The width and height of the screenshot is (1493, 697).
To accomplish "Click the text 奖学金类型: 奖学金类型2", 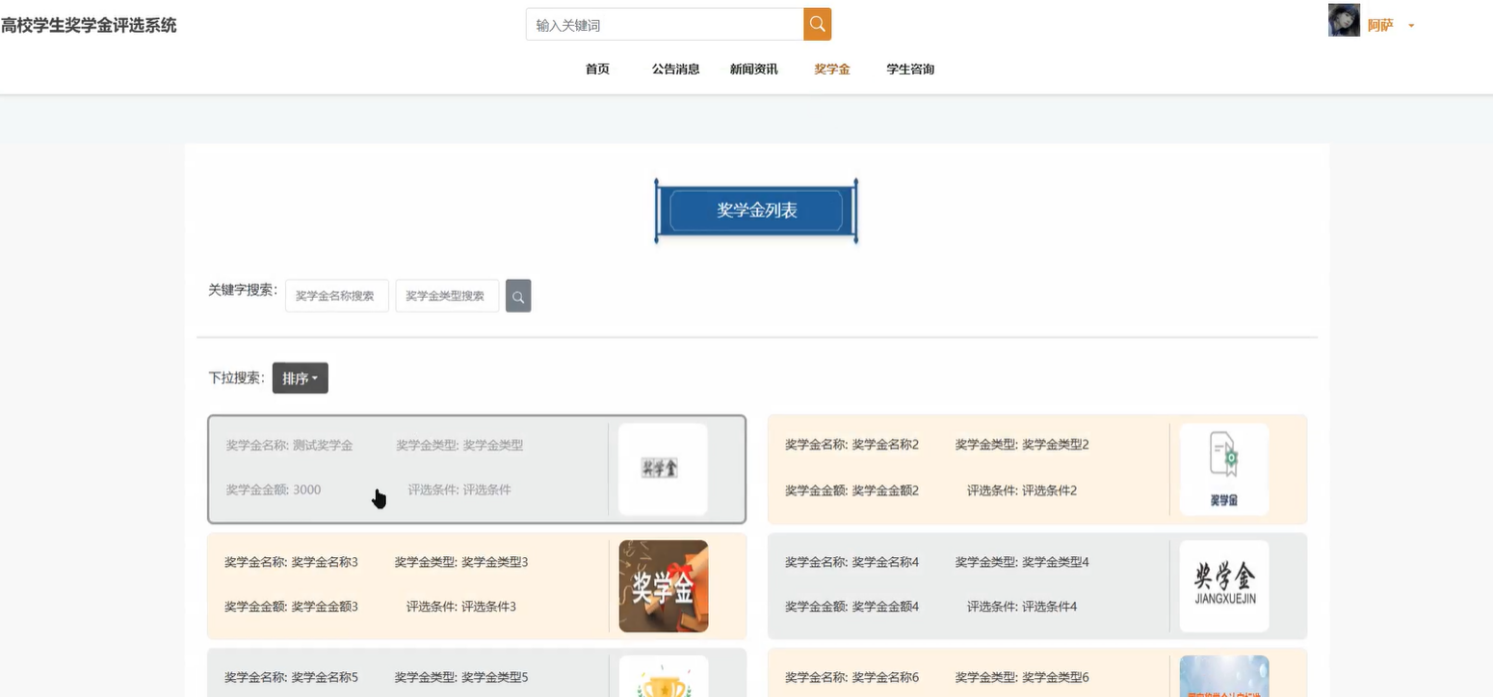I will (1022, 445).
